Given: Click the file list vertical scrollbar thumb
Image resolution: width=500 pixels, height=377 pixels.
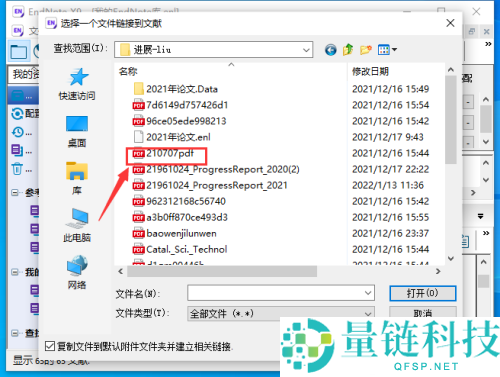Looking at the screenshot, I should tap(451, 120).
